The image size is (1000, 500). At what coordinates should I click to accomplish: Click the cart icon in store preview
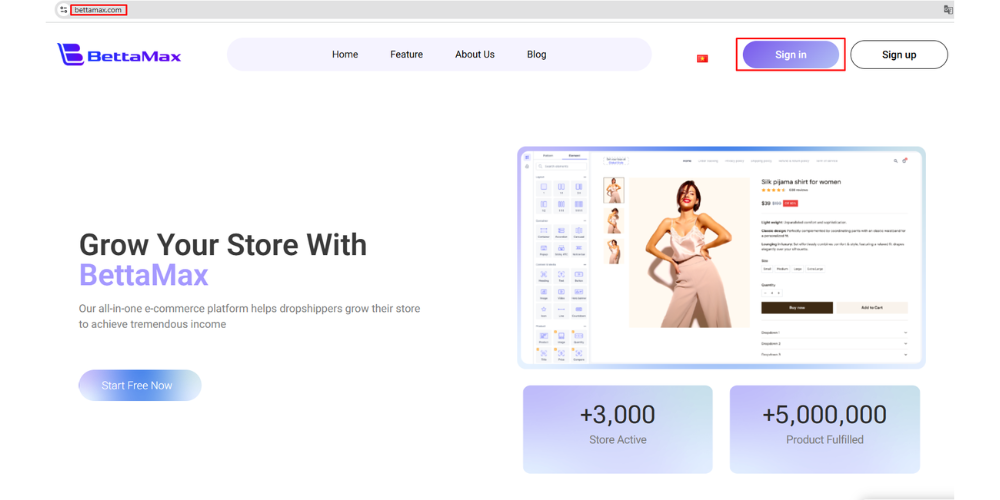(904, 161)
